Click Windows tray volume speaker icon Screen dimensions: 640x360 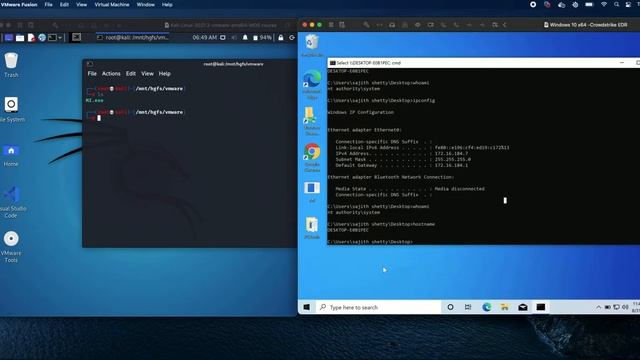click(x=625, y=307)
